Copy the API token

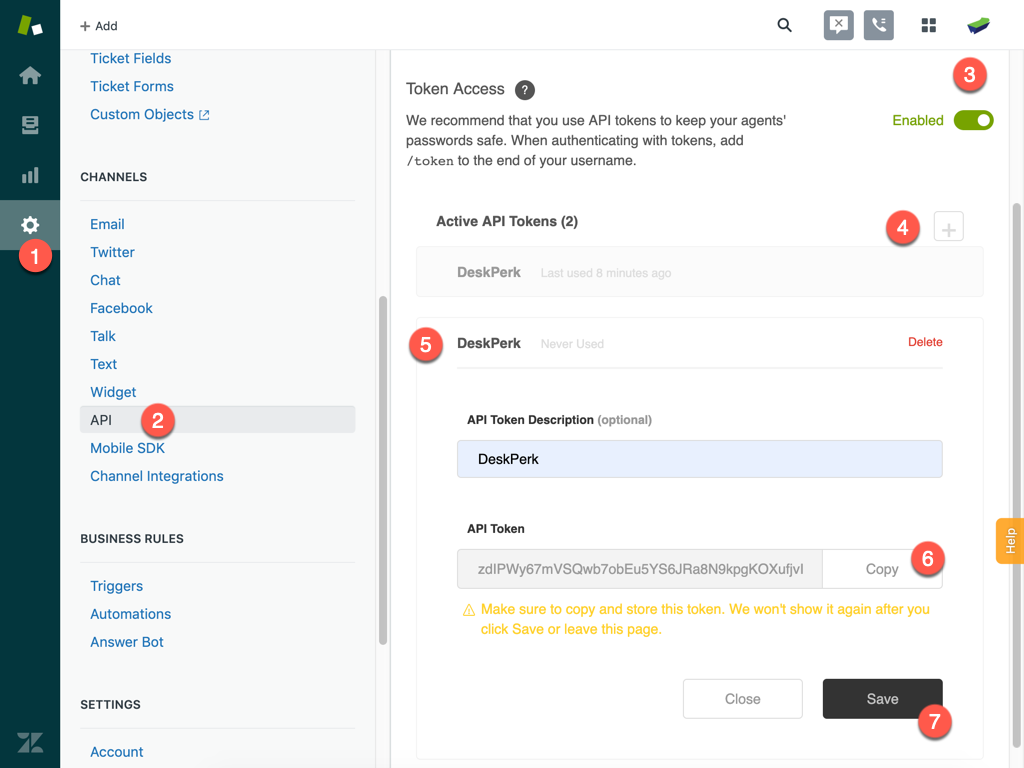[881, 569]
